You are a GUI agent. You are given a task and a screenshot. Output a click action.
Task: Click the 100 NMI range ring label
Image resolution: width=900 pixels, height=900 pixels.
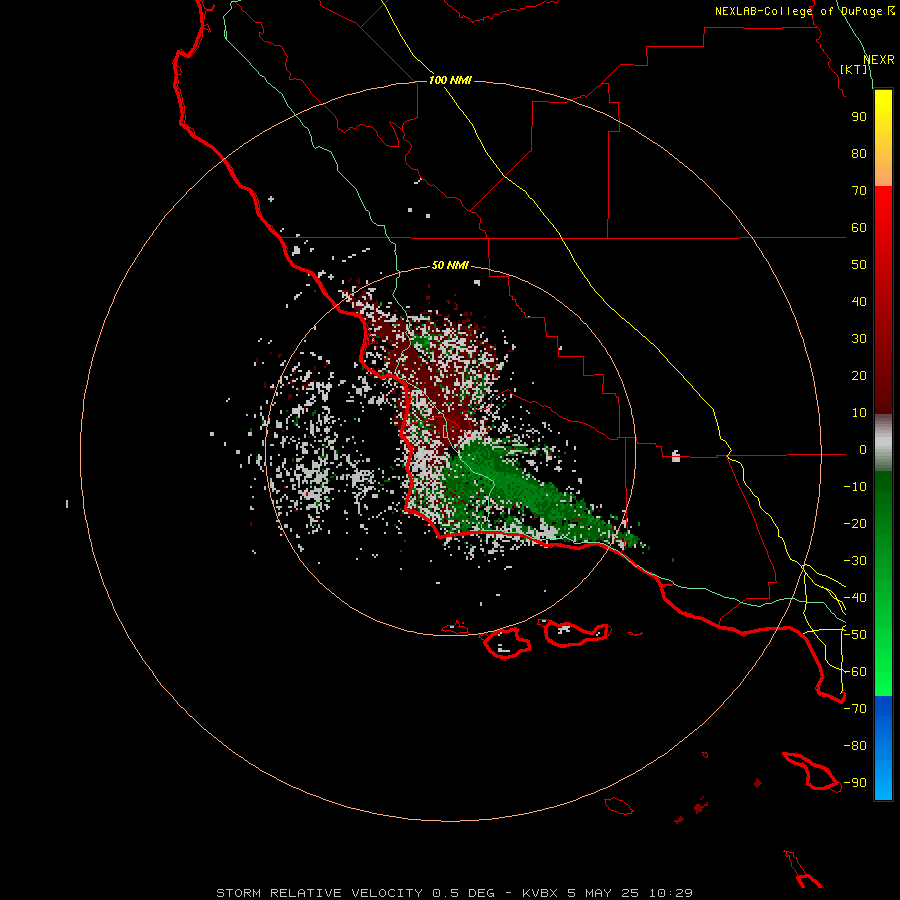450,80
